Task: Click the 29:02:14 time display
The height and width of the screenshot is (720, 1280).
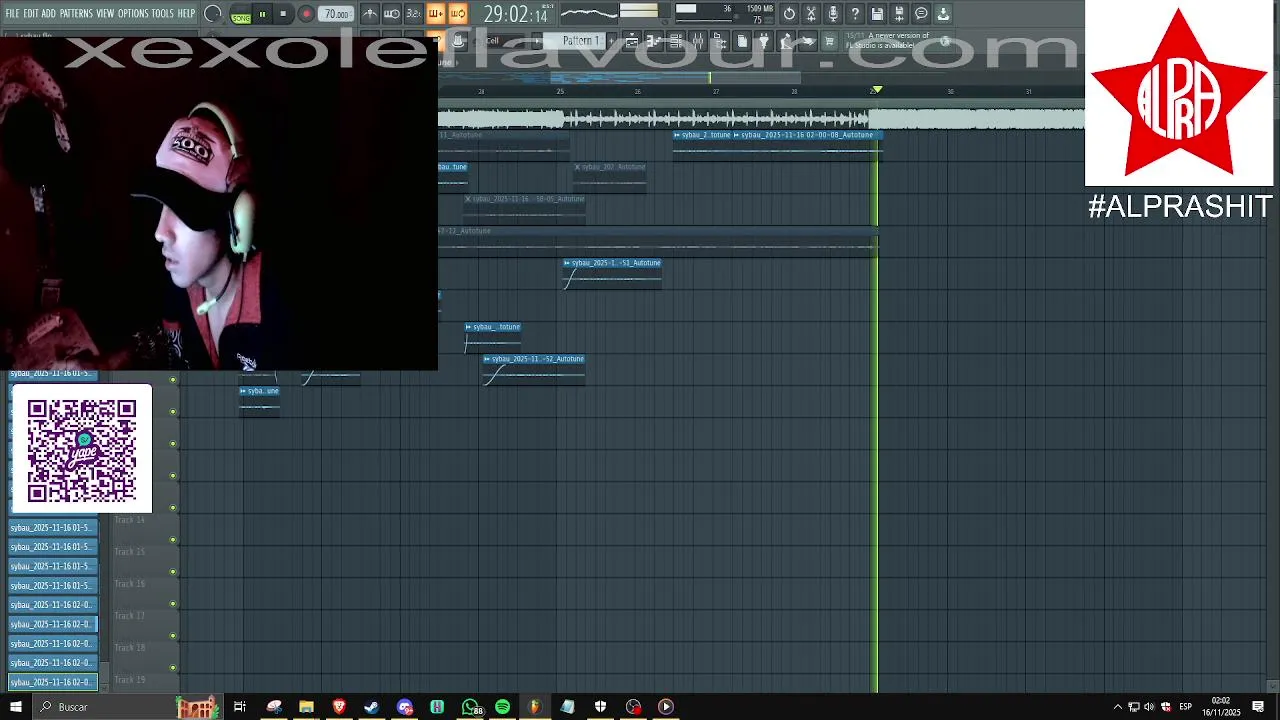Action: (515, 14)
